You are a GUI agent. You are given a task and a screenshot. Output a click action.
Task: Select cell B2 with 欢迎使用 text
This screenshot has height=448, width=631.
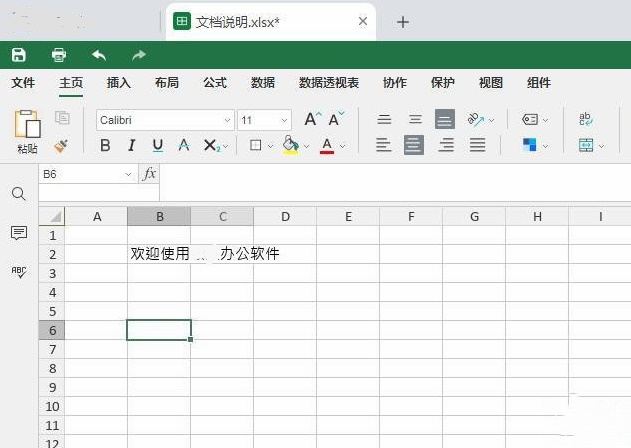[159, 254]
